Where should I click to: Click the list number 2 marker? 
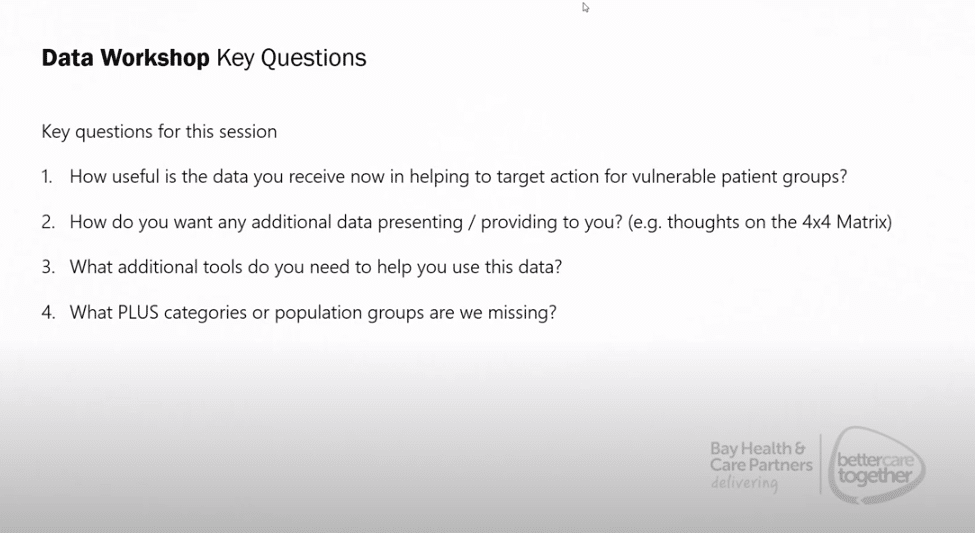pos(48,222)
